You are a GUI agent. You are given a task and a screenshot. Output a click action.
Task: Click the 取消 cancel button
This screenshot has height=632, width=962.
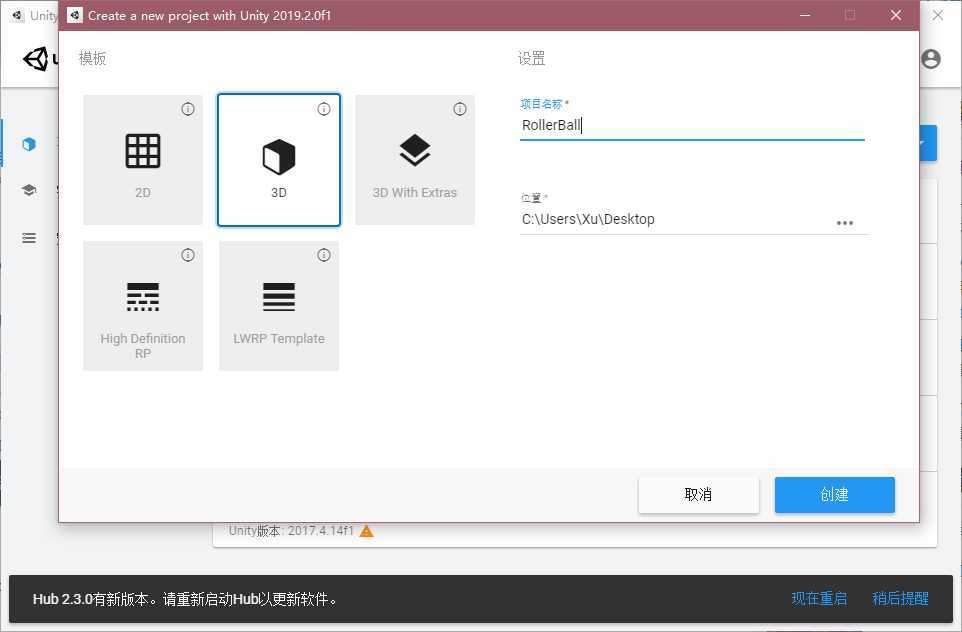coord(698,495)
